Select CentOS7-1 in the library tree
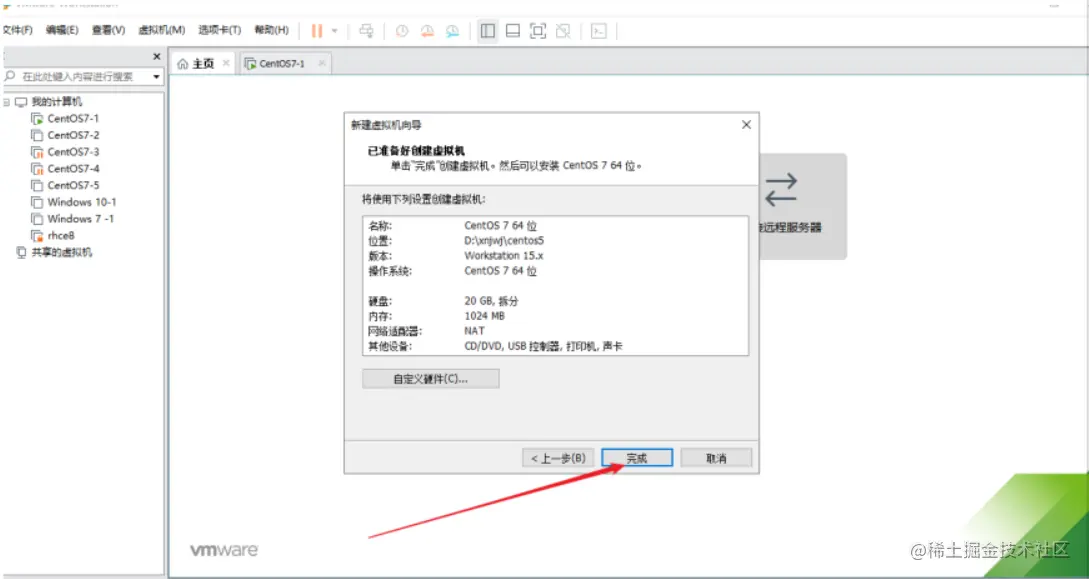 coord(73,119)
